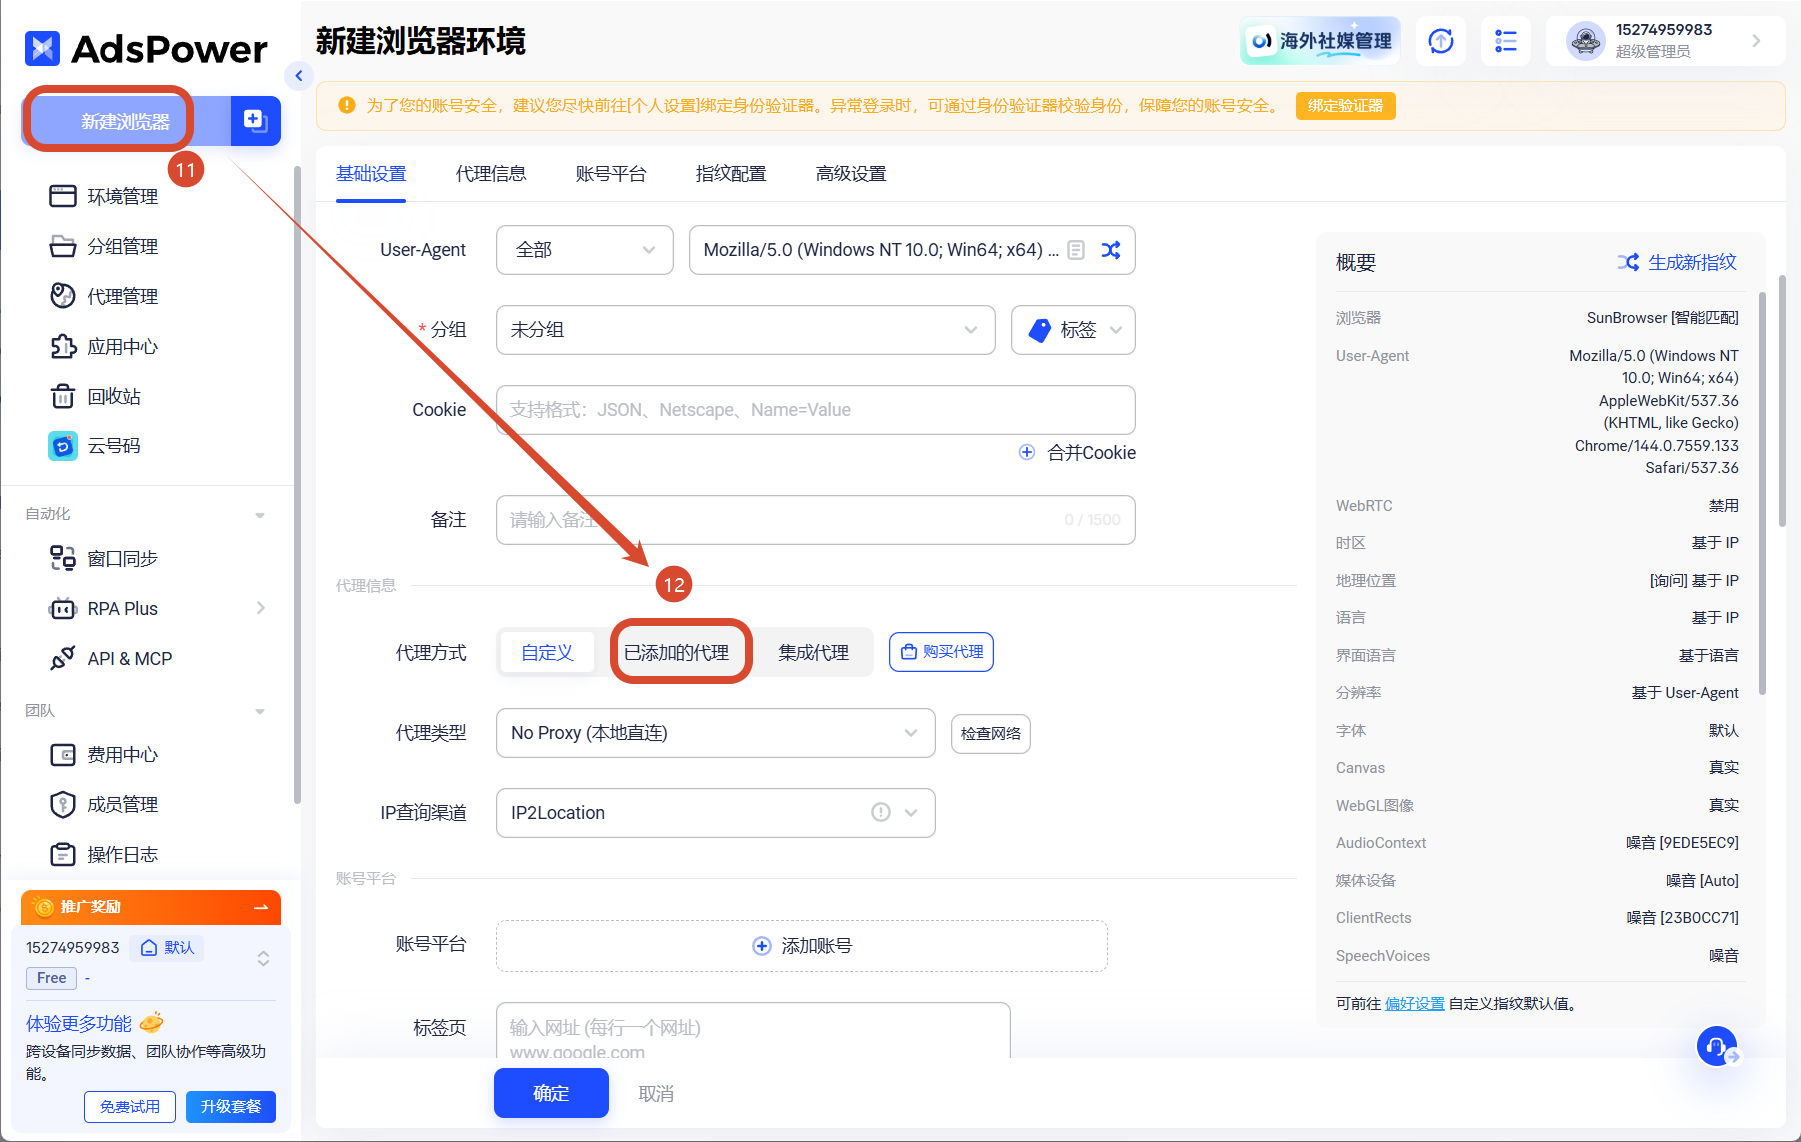The width and height of the screenshot is (1801, 1142).
Task: Open the User-Agent list icon
Action: coord(1076,250)
